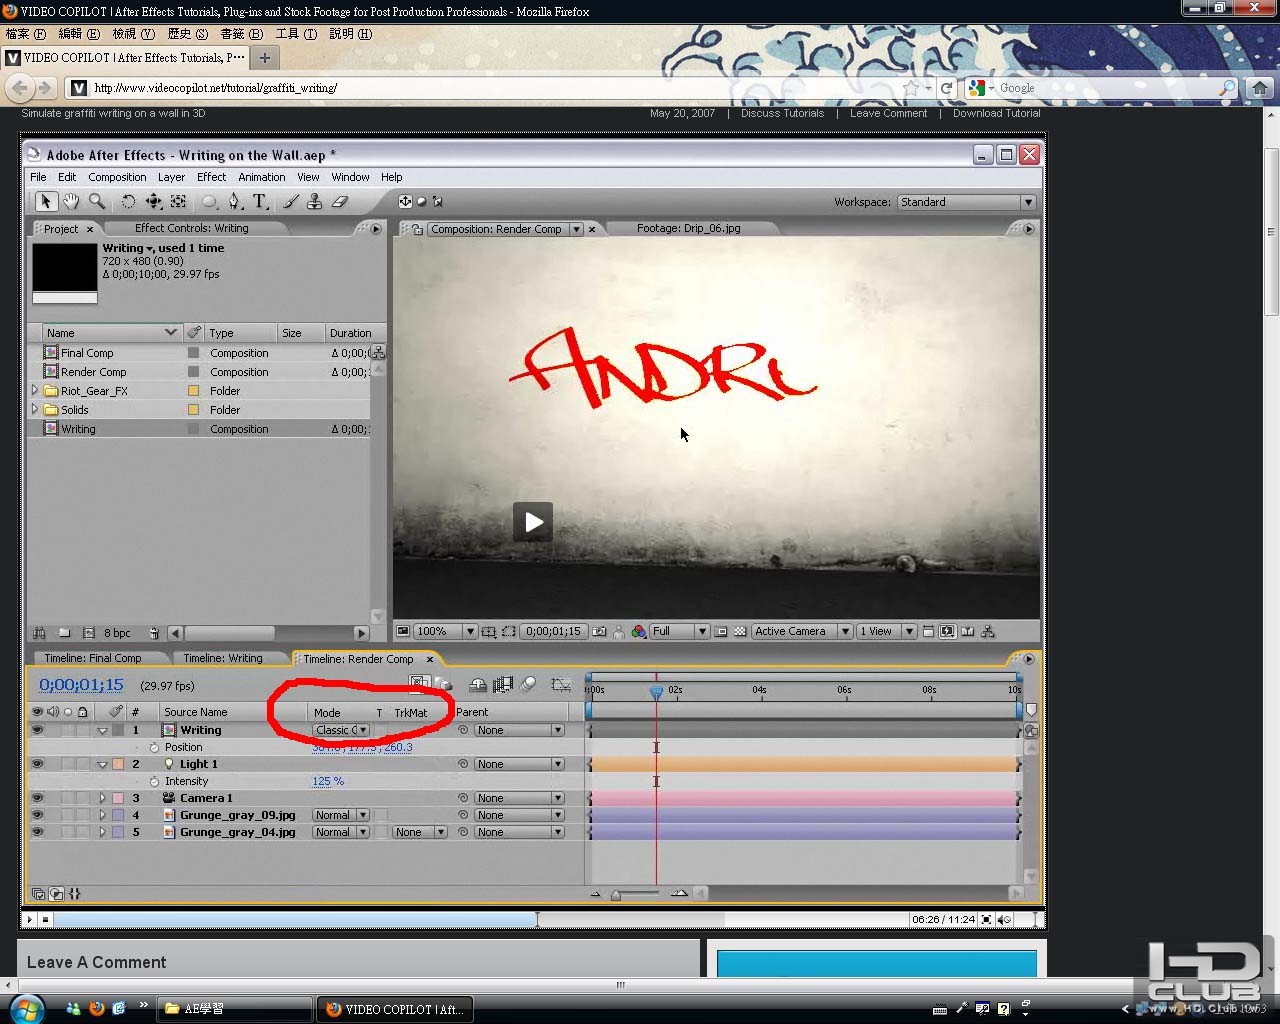Select the Clone Stamp tool
This screenshot has height=1024, width=1280.
314,201
